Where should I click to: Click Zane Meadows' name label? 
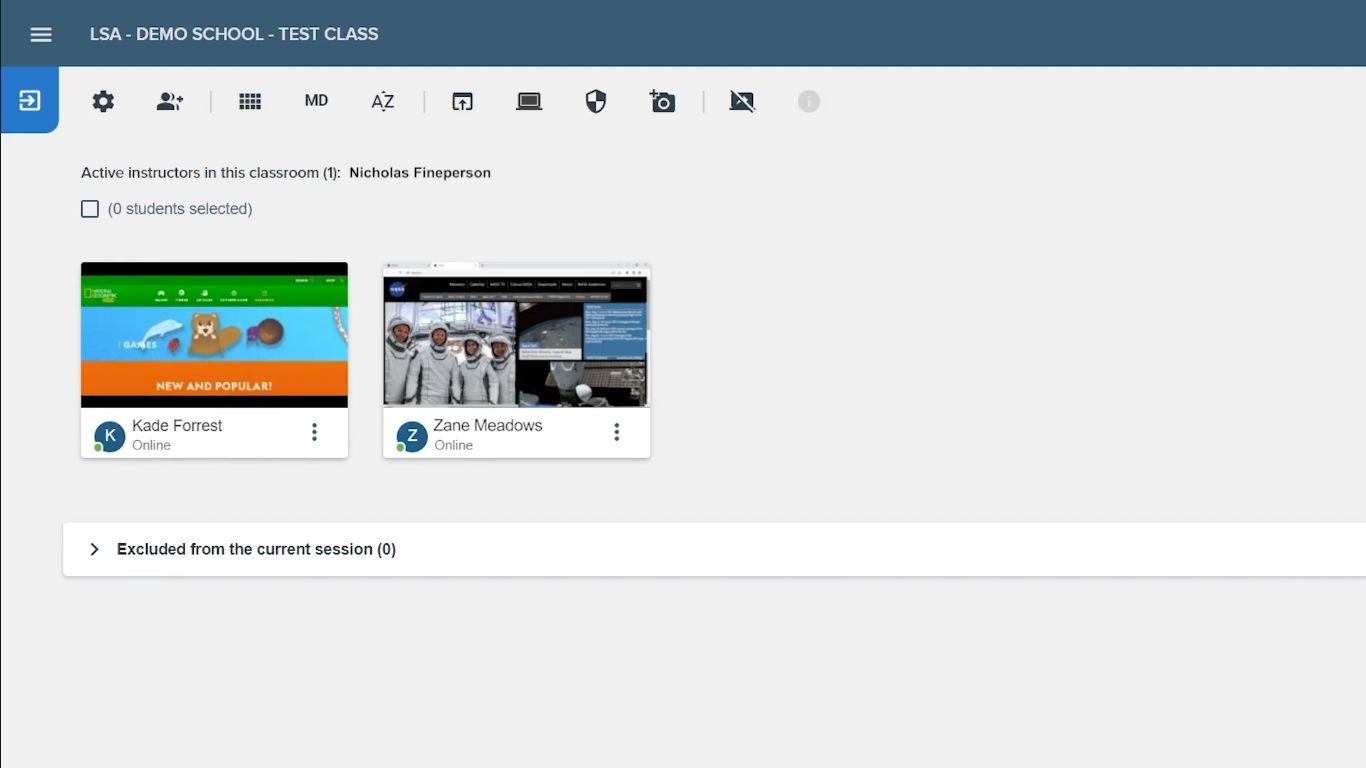pos(488,425)
